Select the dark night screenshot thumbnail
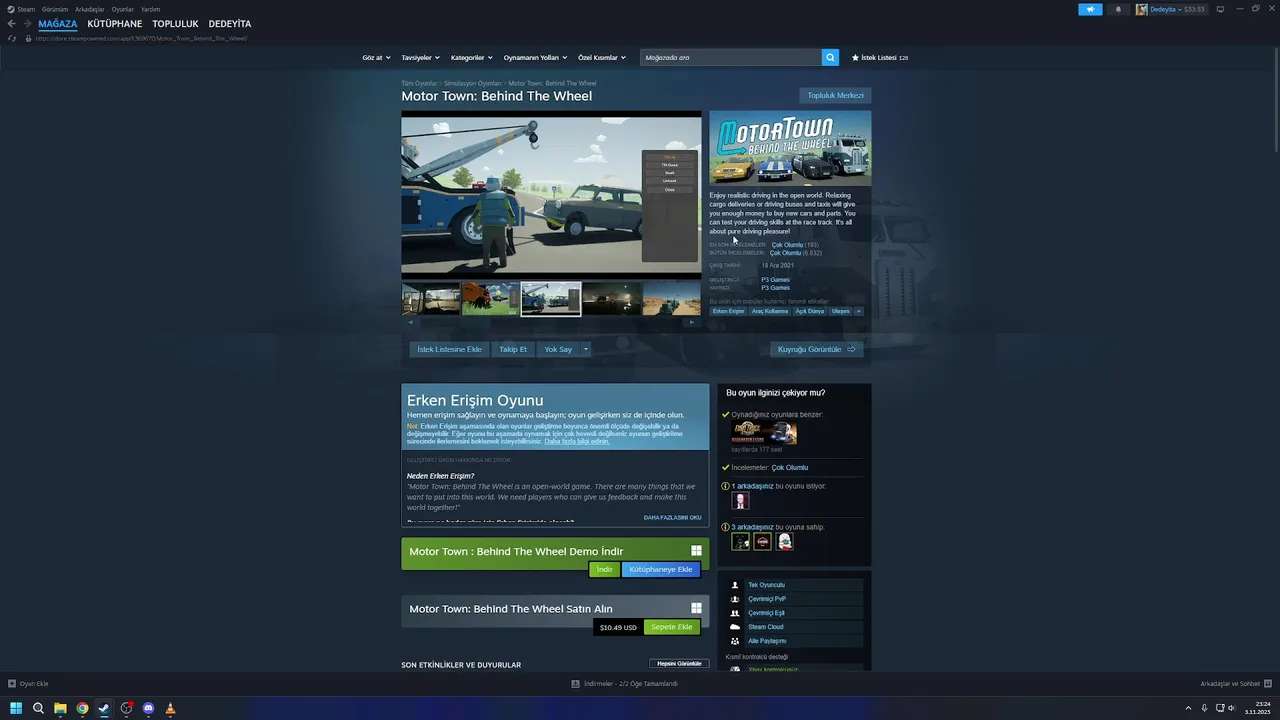Image resolution: width=1280 pixels, height=720 pixels. click(611, 298)
